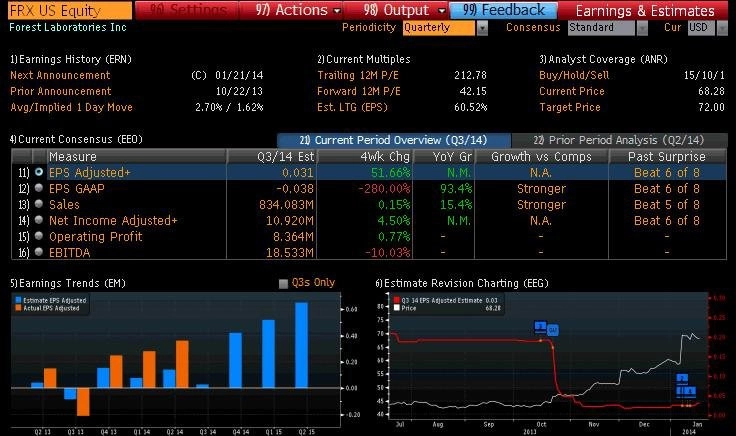
Task: Click the Next Announcement label
Action: coord(60,75)
